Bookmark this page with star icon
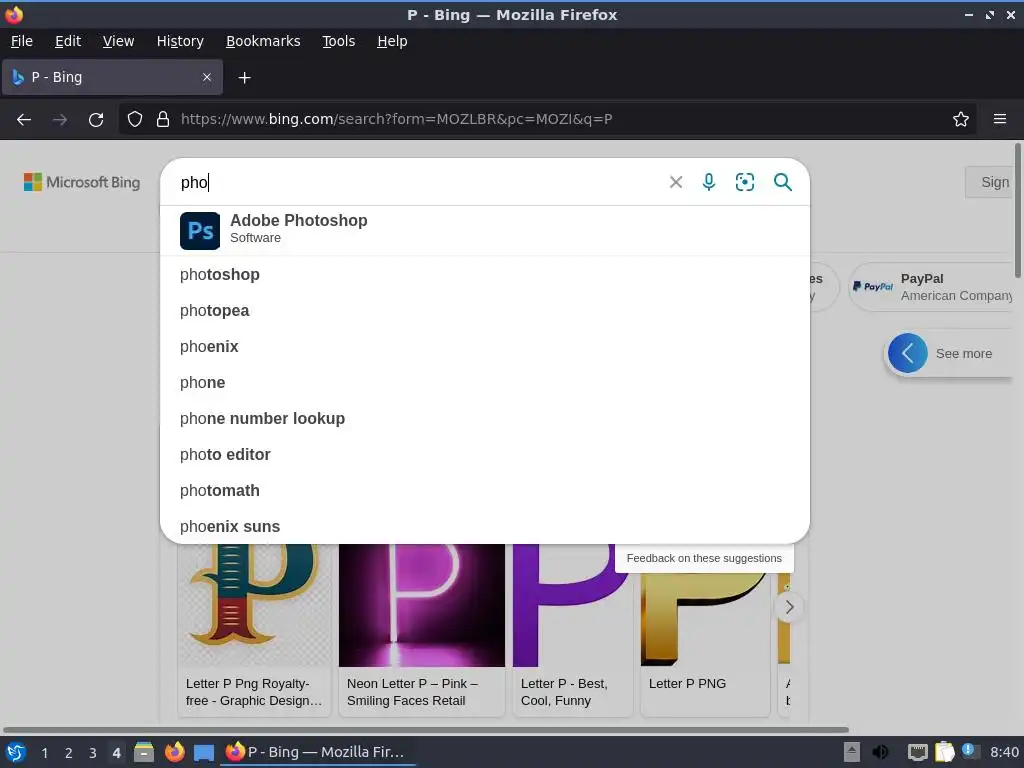The width and height of the screenshot is (1024, 768). coord(961,120)
